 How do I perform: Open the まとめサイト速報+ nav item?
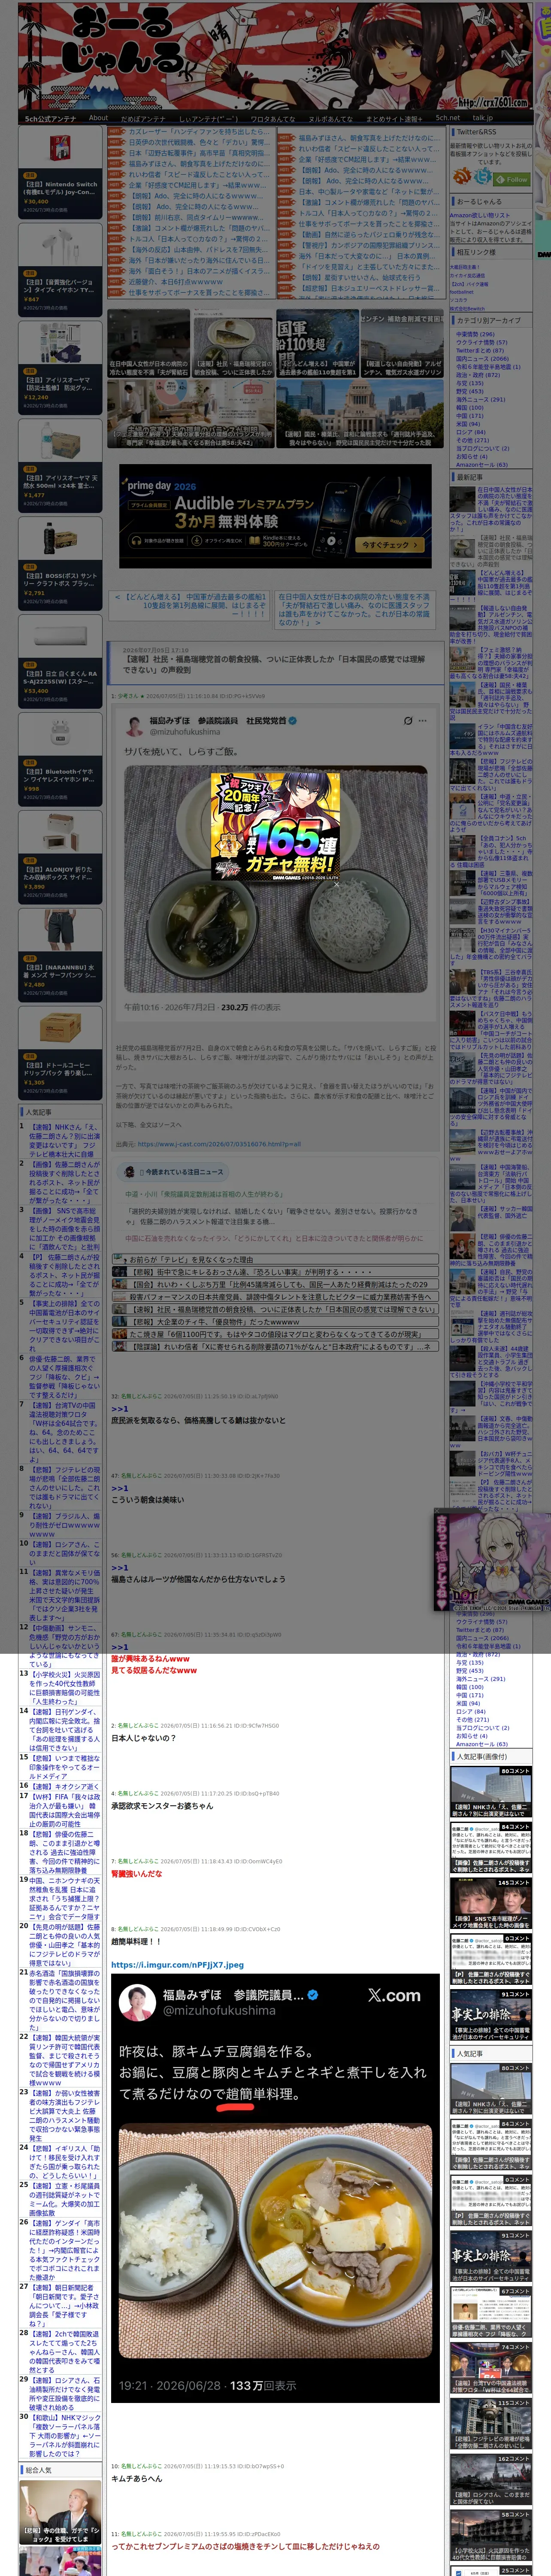pyautogui.click(x=394, y=118)
